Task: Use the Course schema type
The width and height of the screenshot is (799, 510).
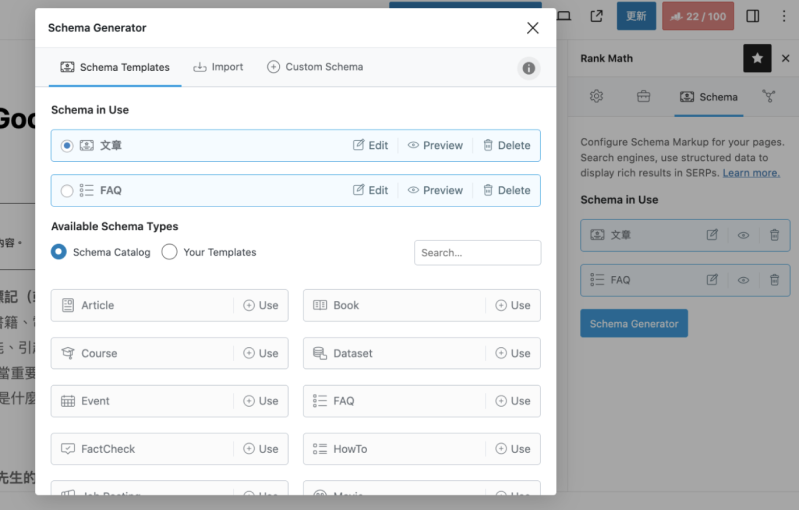Action: coord(261,353)
